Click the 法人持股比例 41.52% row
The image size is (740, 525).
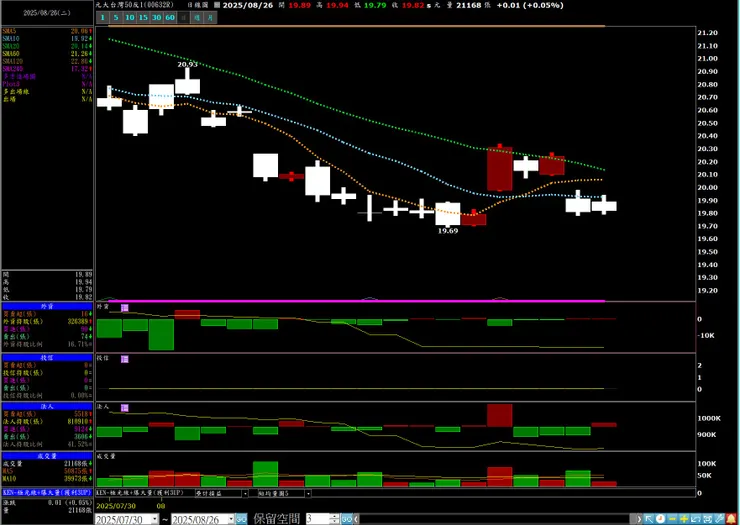pos(47,444)
